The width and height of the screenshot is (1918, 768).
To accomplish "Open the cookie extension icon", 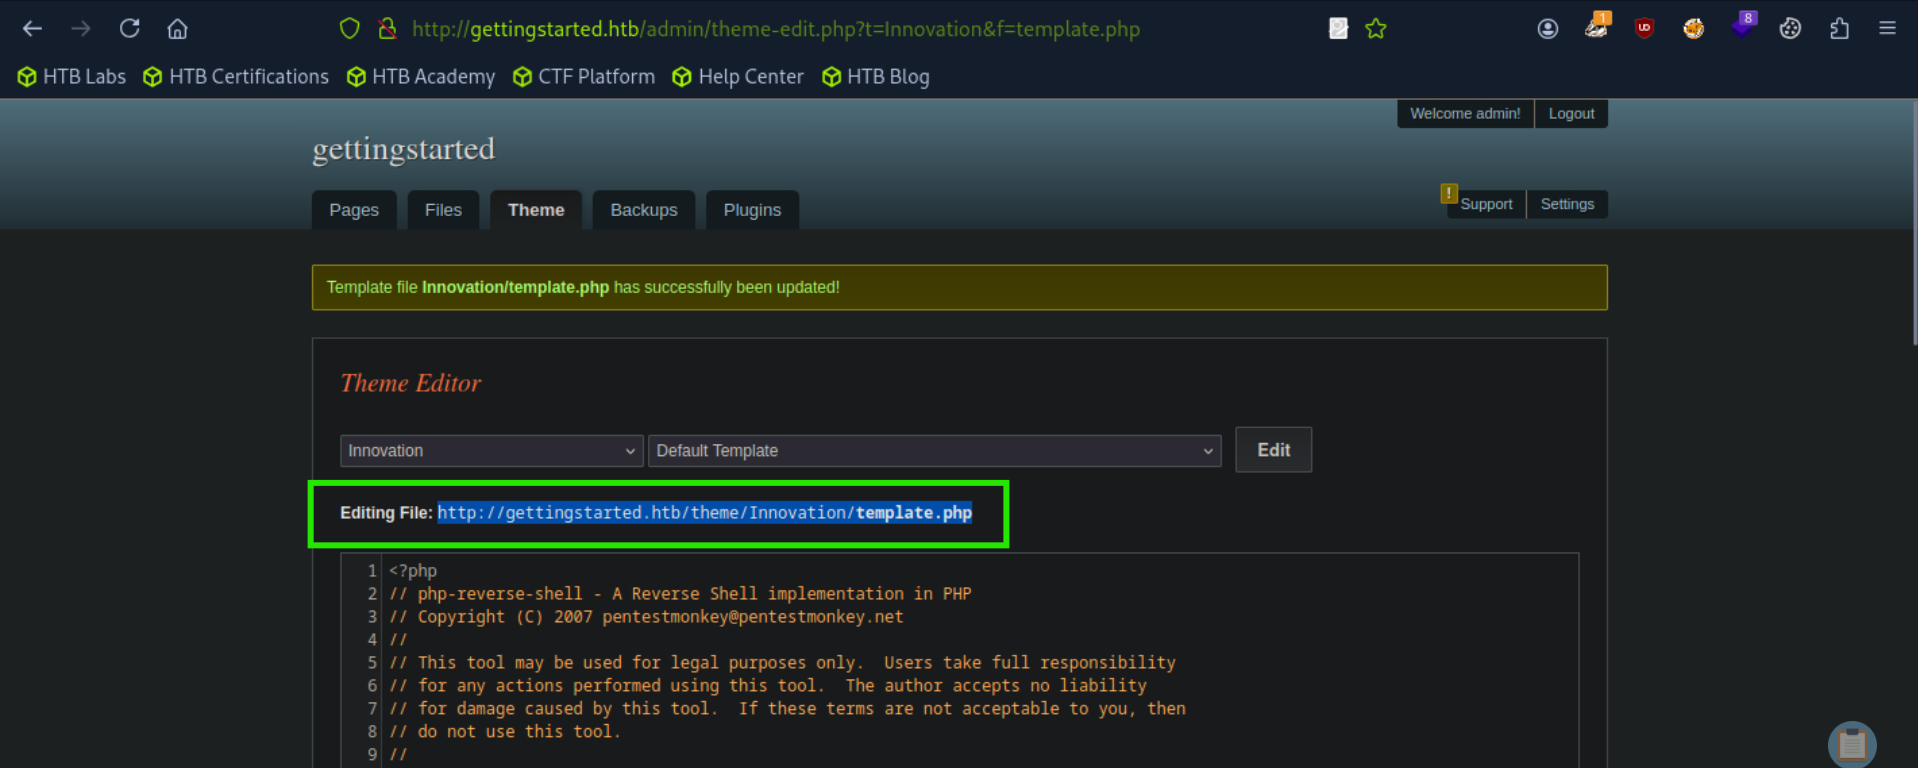I will pyautogui.click(x=1790, y=29).
